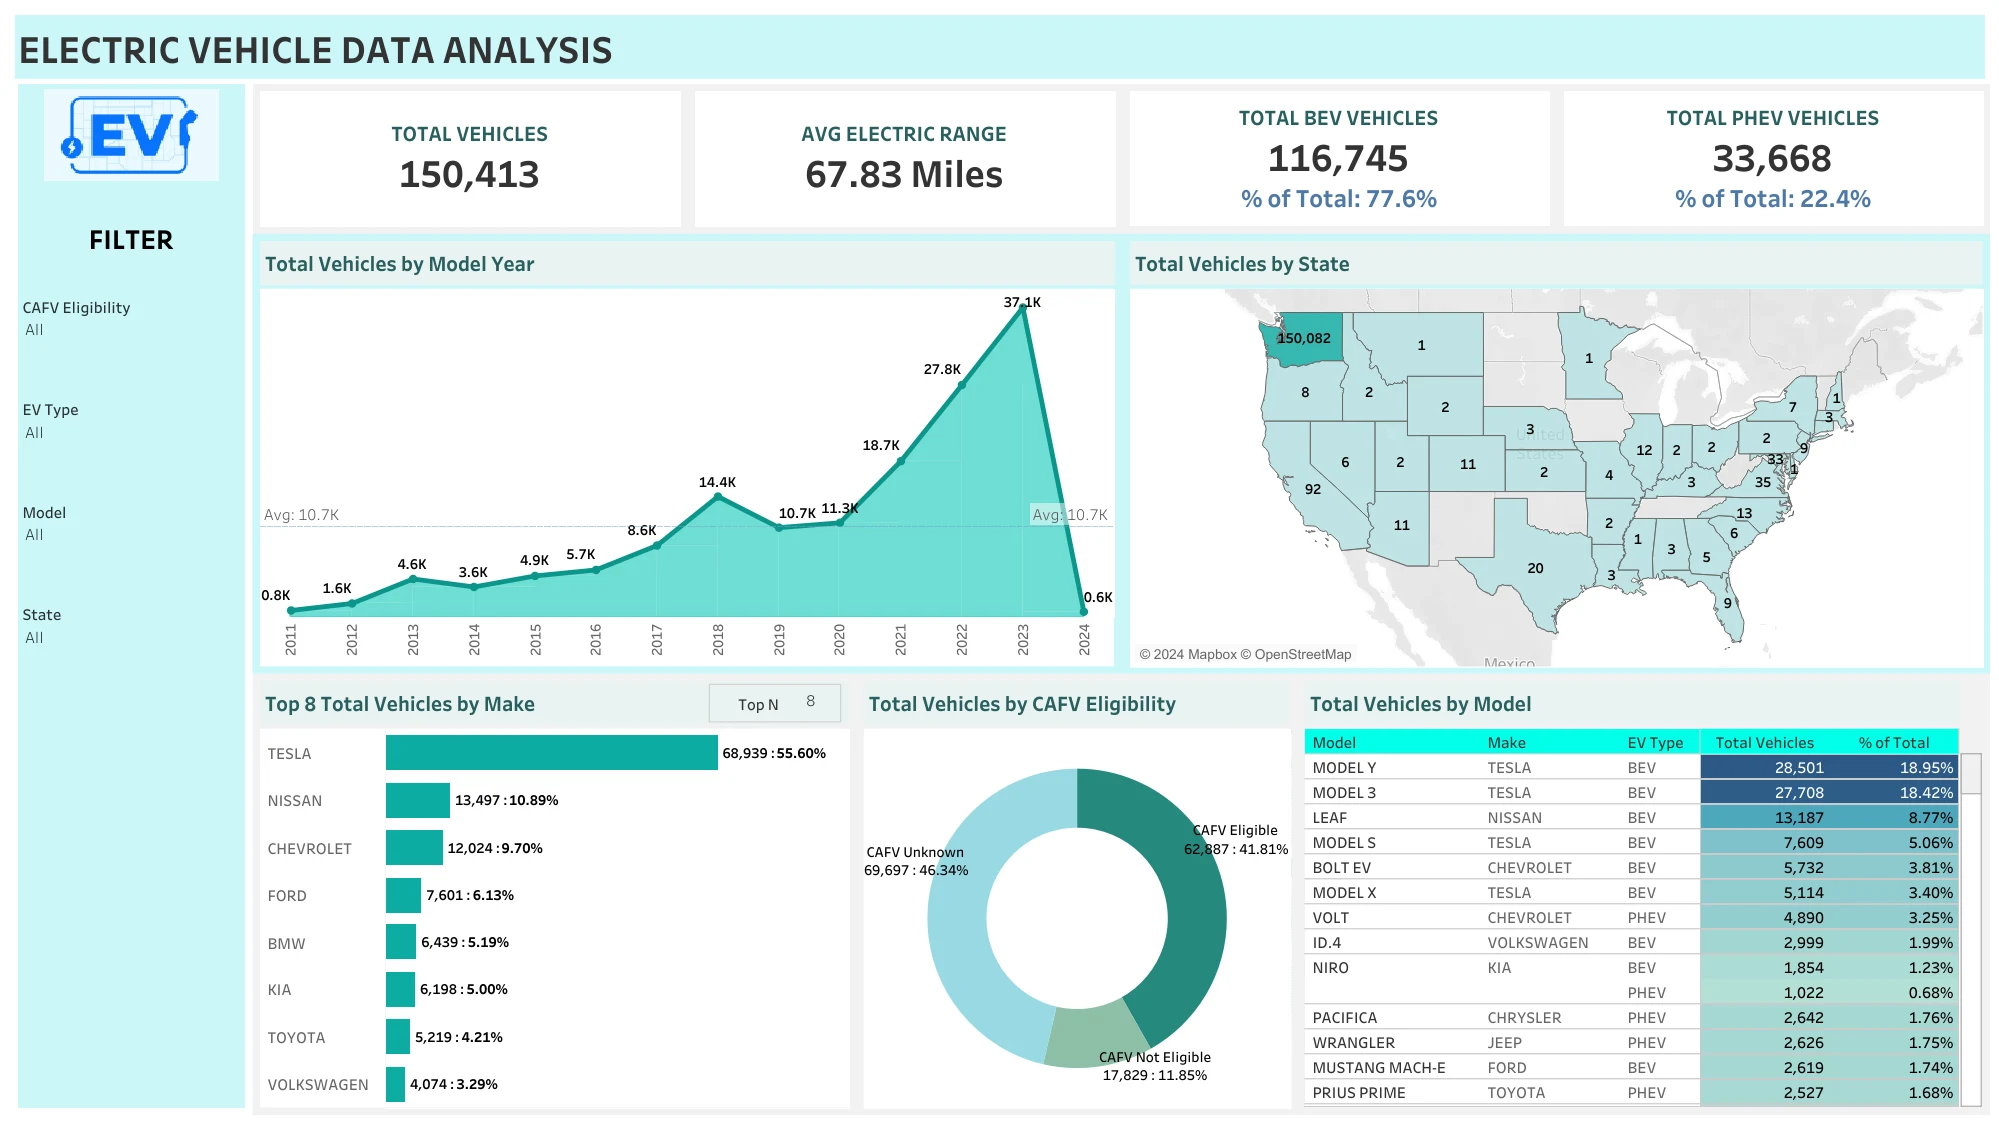Screen dimensions: 1999x1124
Task: Select the TESLA bar in Make chart
Action: [x=551, y=753]
